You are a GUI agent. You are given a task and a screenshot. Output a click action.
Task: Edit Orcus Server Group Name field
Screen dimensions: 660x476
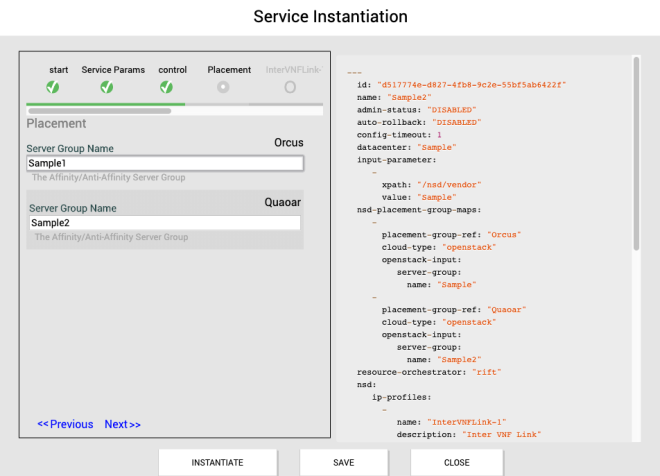[164, 163]
